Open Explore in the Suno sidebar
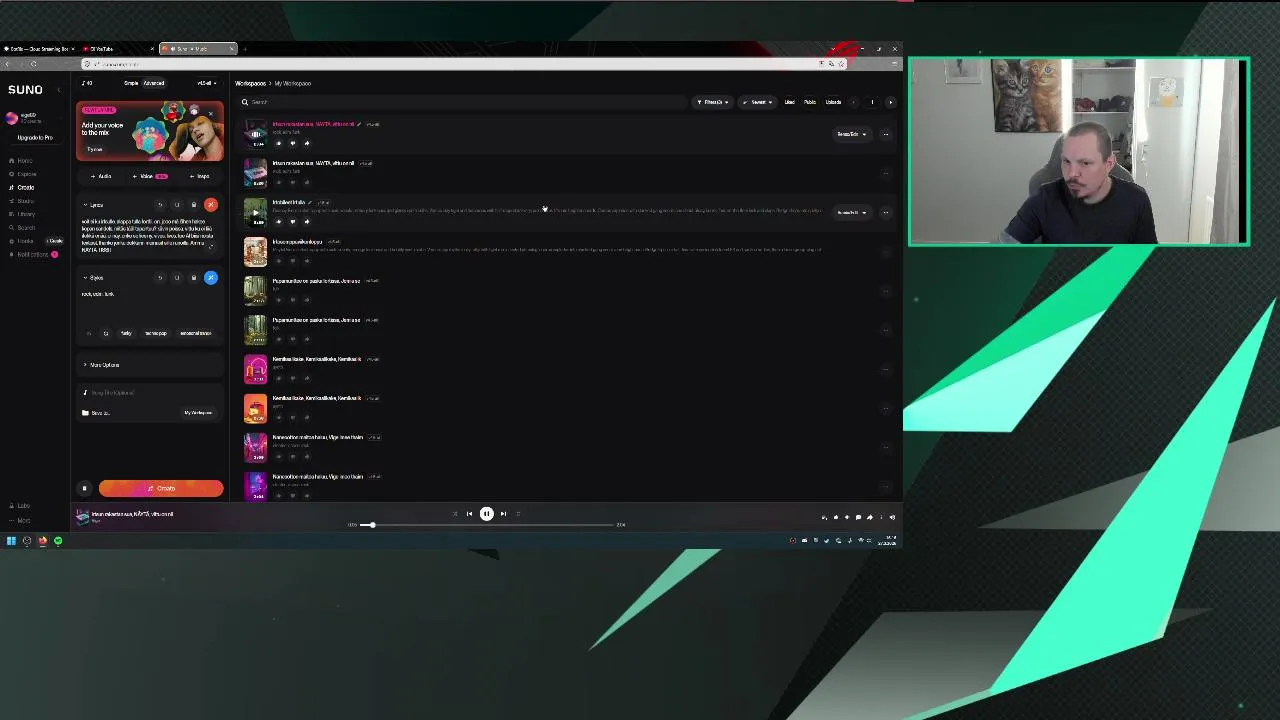 tap(23, 174)
